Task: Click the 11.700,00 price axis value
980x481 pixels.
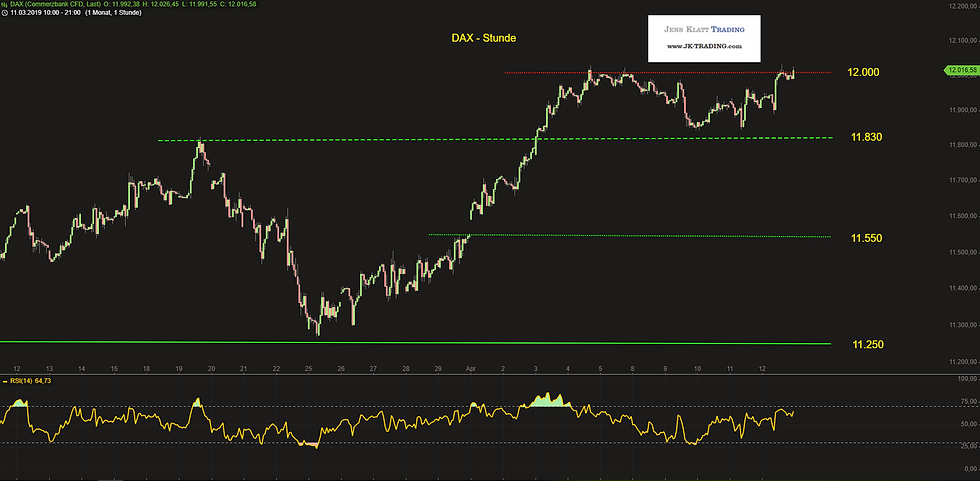Action: 962,181
